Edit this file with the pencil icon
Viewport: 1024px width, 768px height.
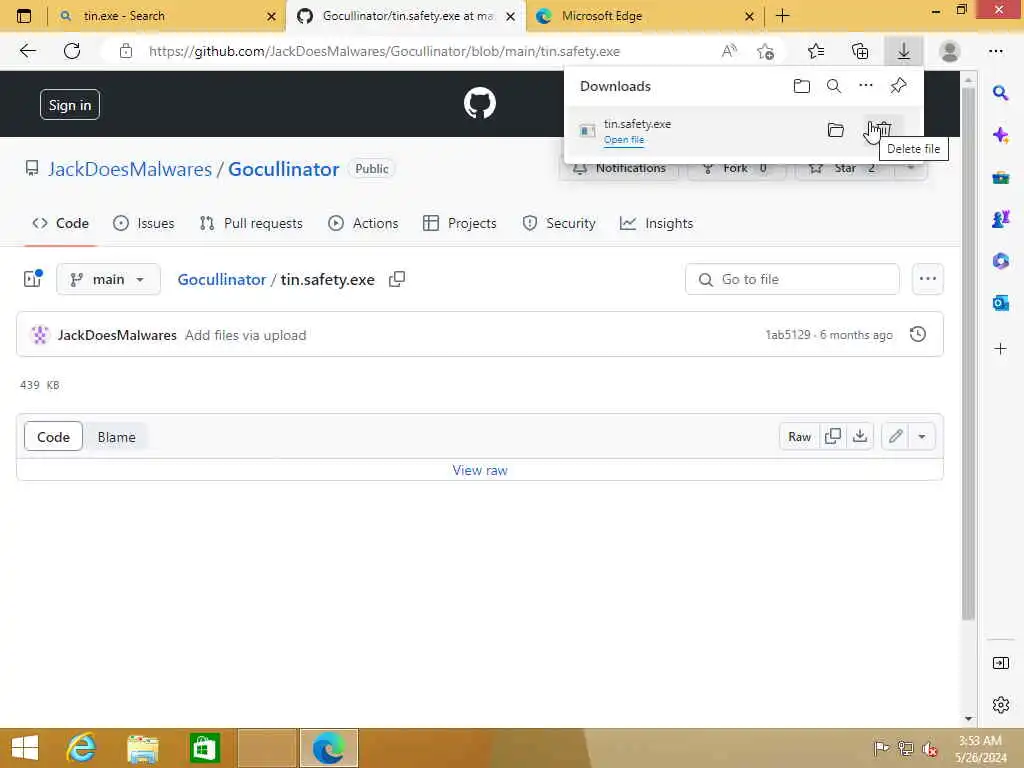tap(895, 437)
